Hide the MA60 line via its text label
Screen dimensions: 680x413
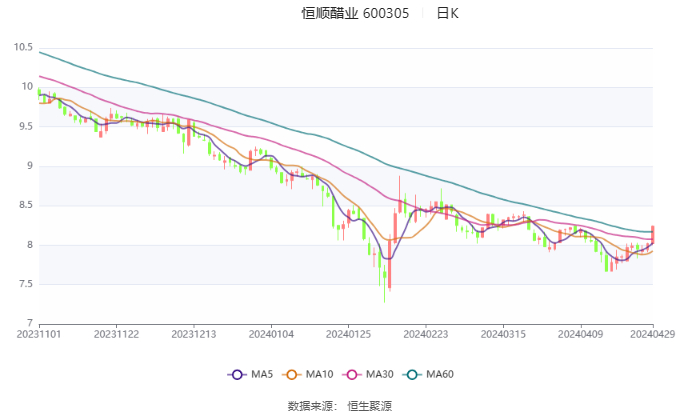click(x=439, y=374)
